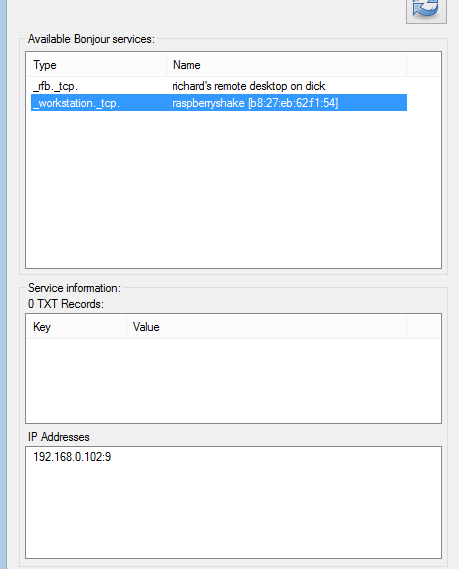The image size is (459, 569).
Task: Click the 0 TXT Records label
Action: 66,304
